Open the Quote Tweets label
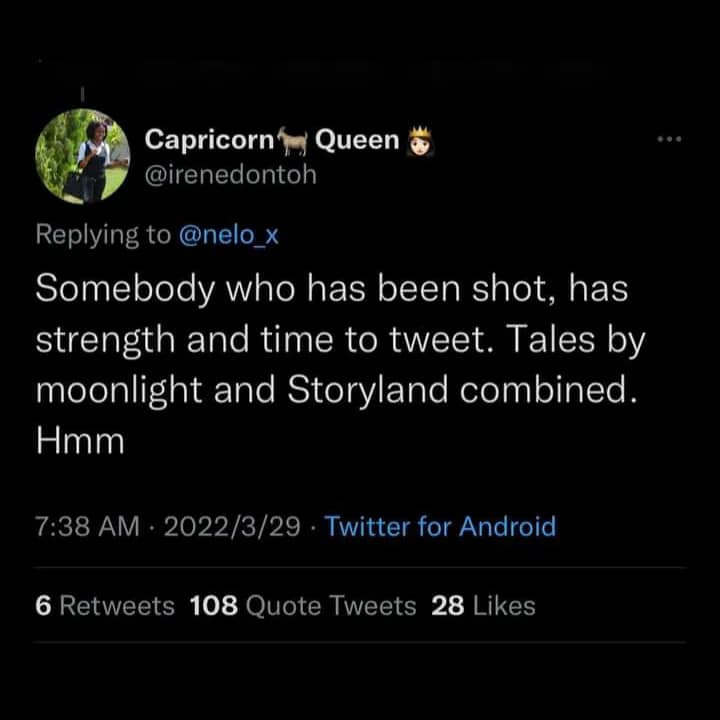The width and height of the screenshot is (720, 720). coord(330,605)
